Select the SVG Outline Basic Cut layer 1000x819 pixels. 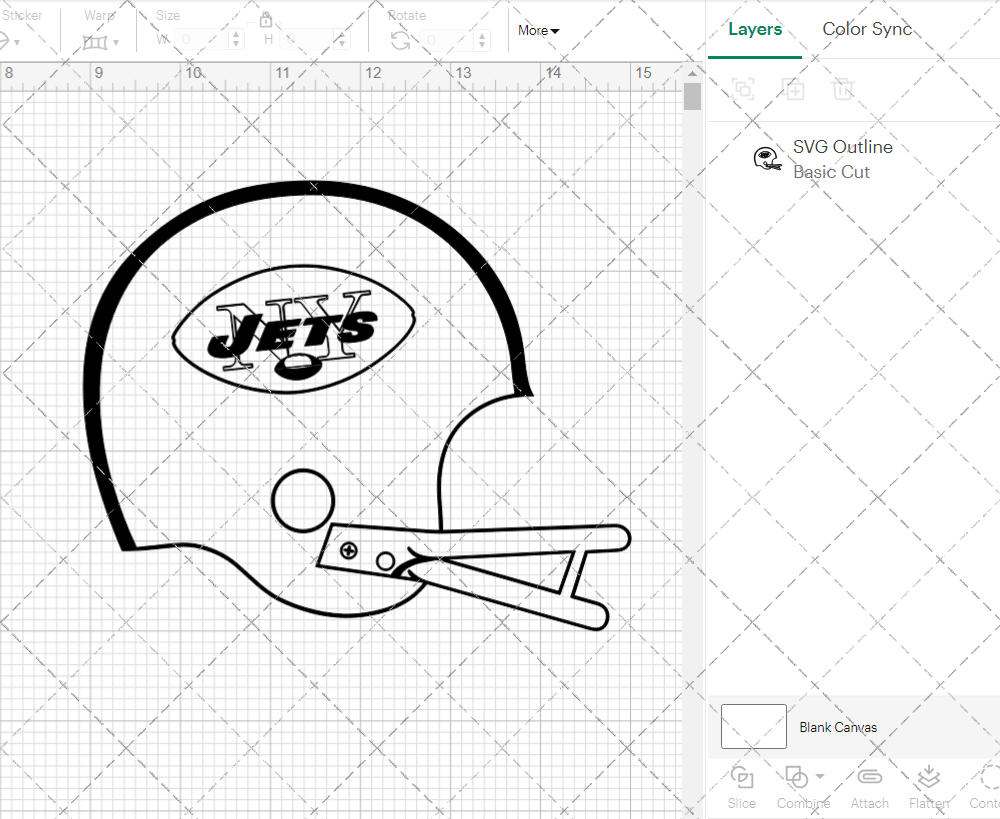pyautogui.click(x=843, y=159)
